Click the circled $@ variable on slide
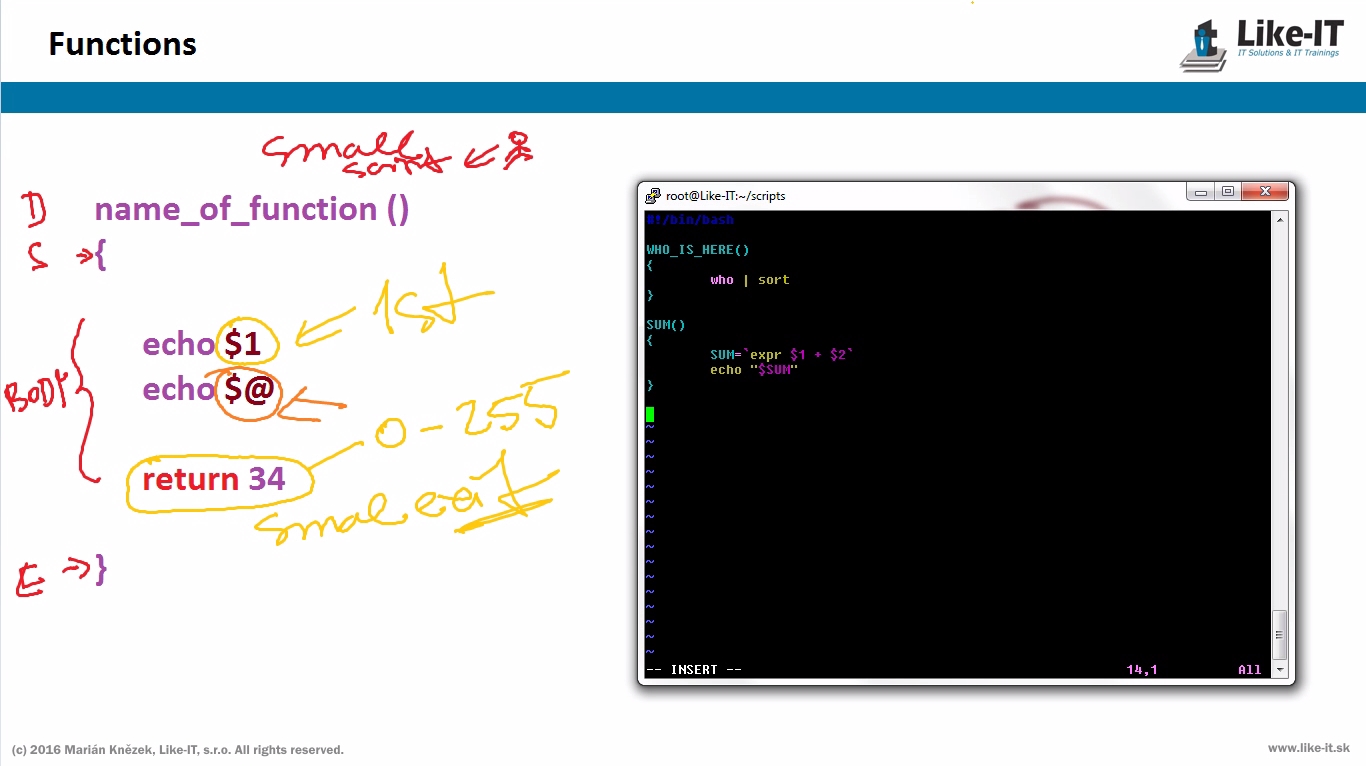Viewport: 1366px width, 766px height. 249,389
